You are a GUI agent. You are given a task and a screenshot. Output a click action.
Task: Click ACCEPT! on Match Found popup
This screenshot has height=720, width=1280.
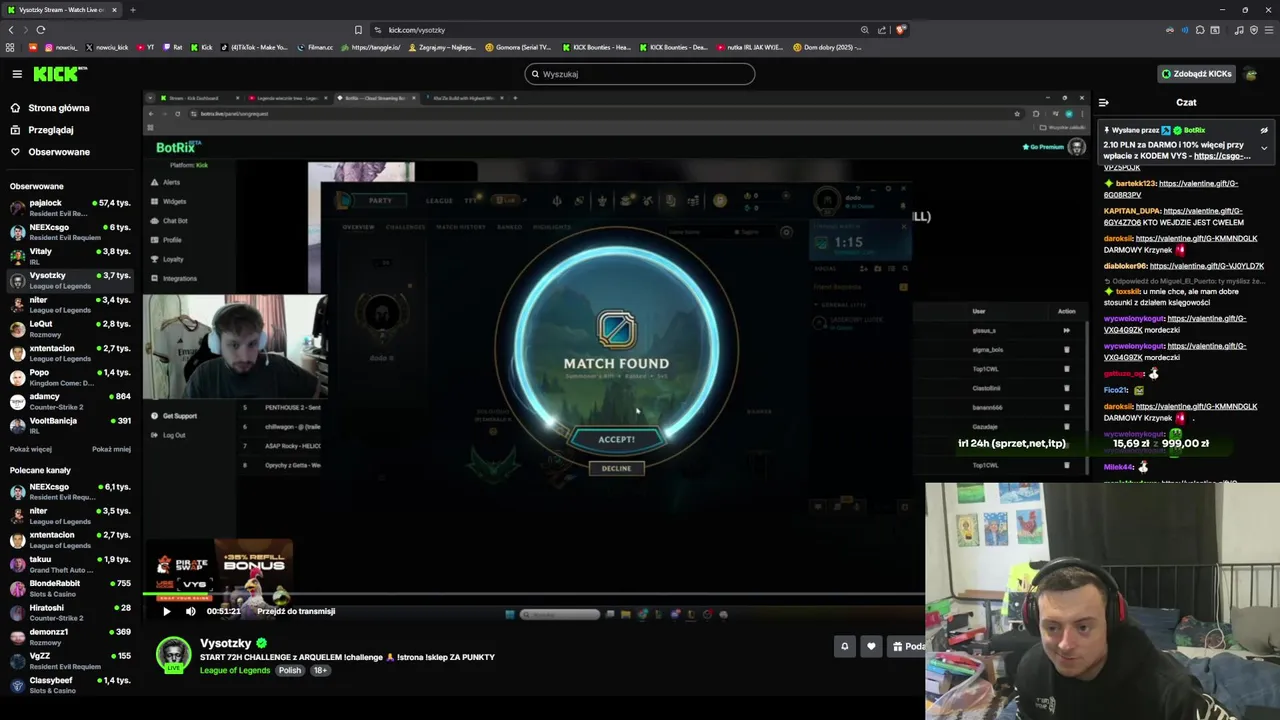[616, 439]
